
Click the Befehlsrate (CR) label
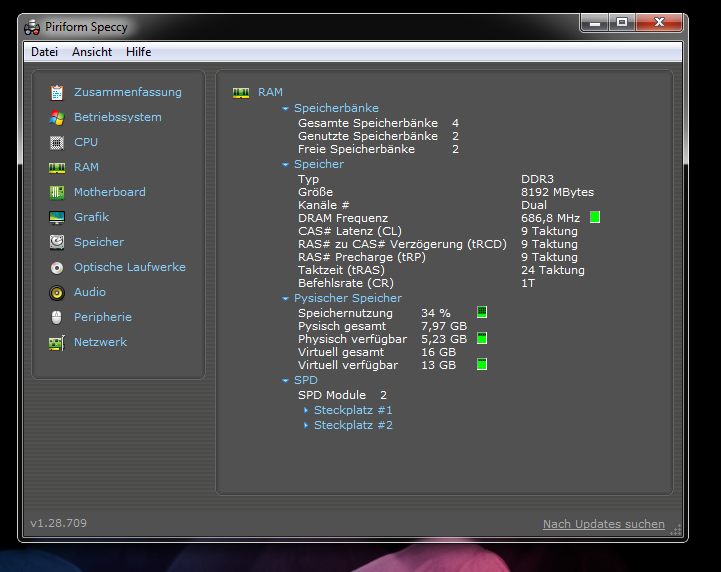pos(346,283)
